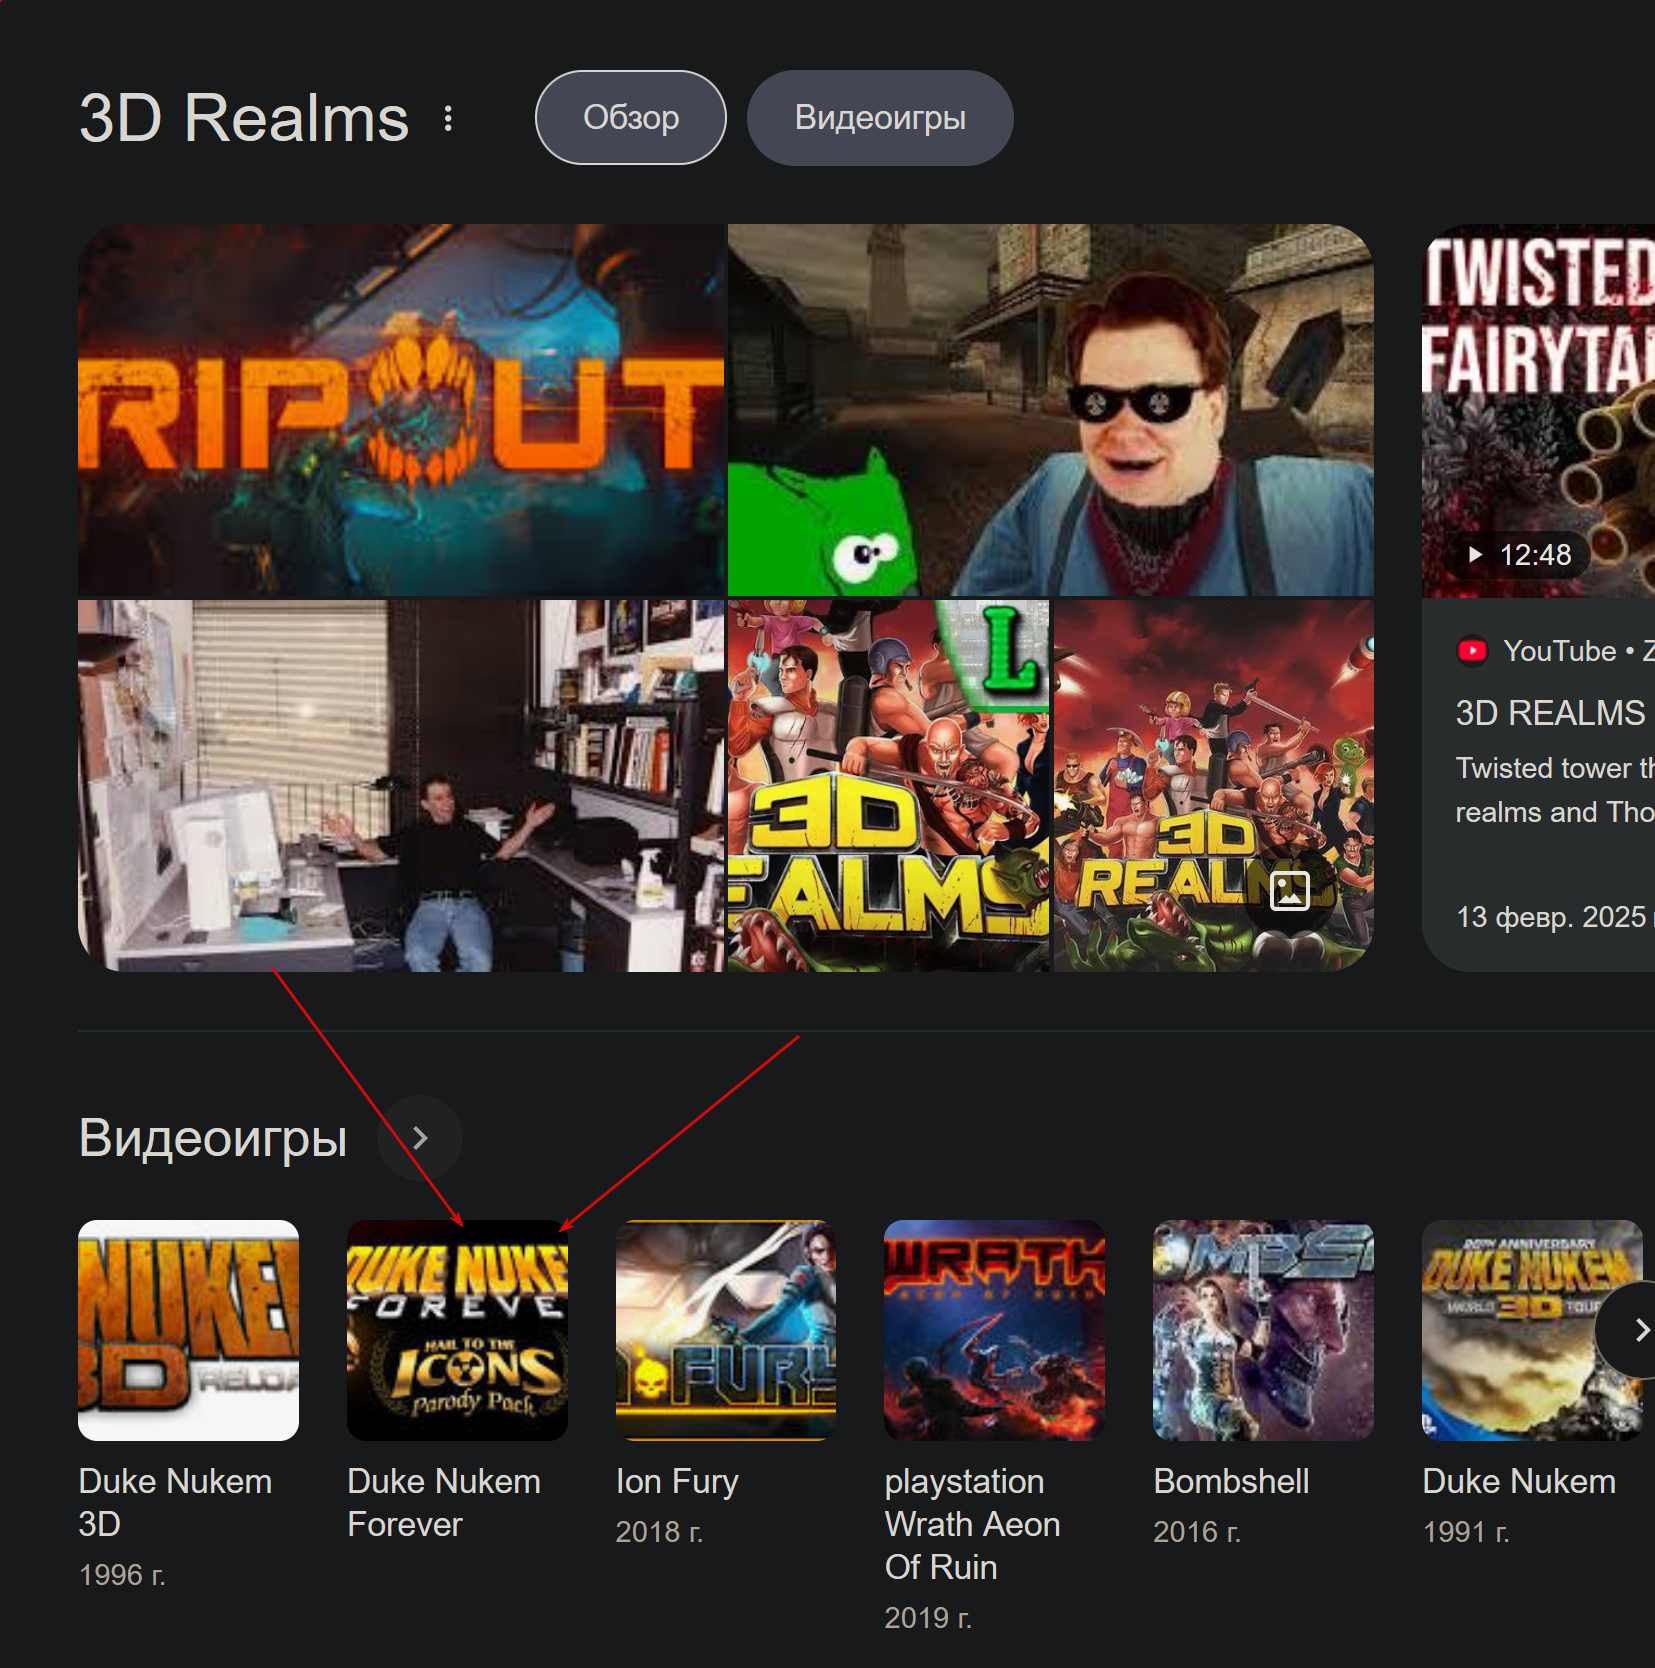Click the YouTube source icon
1655x1668 pixels.
tap(1473, 651)
